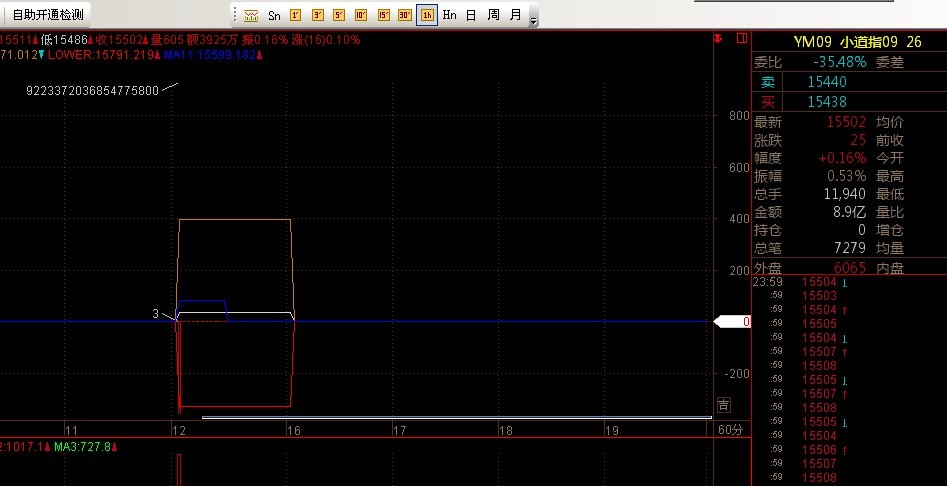Switch to weekly (周) chart

493,15
